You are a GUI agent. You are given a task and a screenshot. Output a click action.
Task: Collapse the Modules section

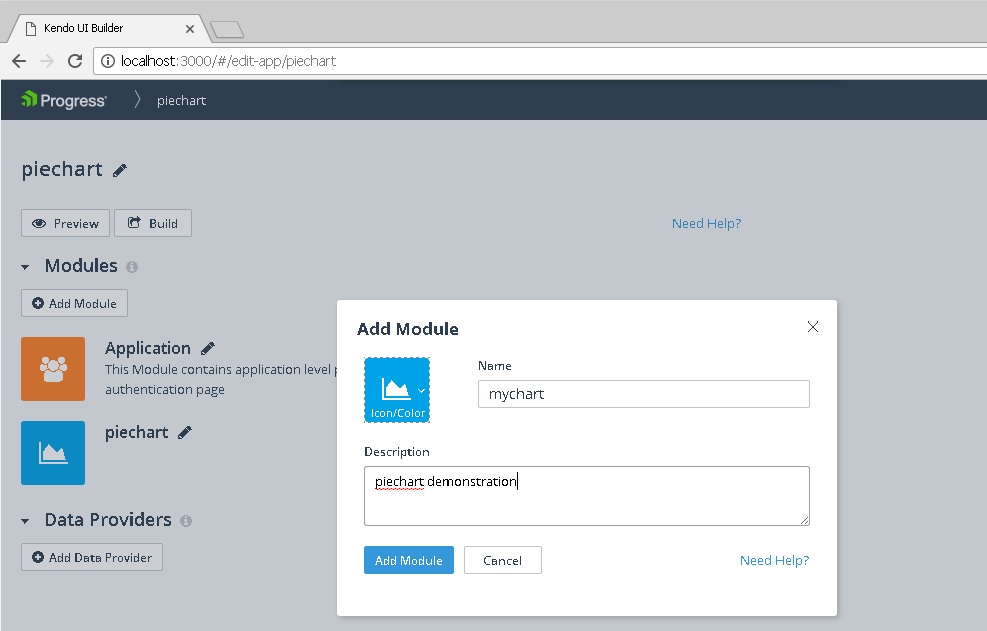pyautogui.click(x=25, y=267)
